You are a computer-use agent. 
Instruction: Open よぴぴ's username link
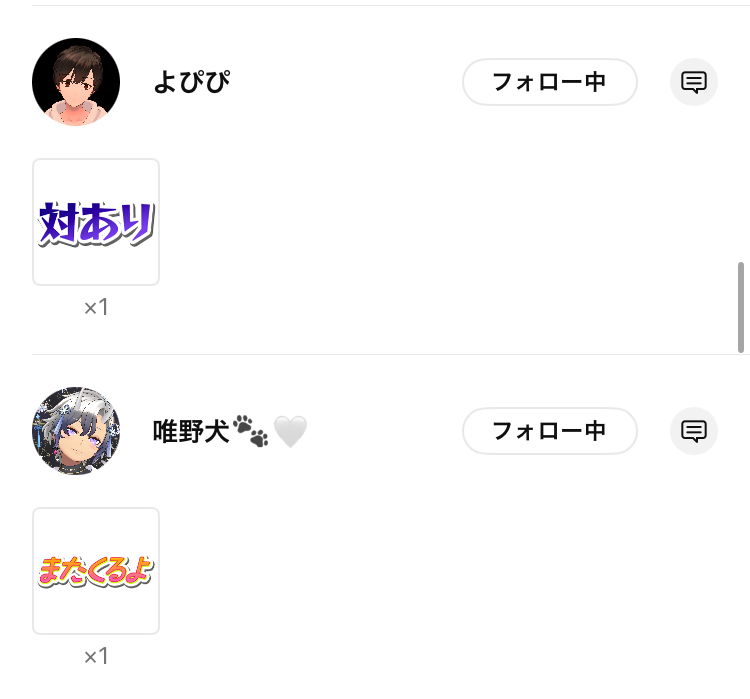coord(192,82)
